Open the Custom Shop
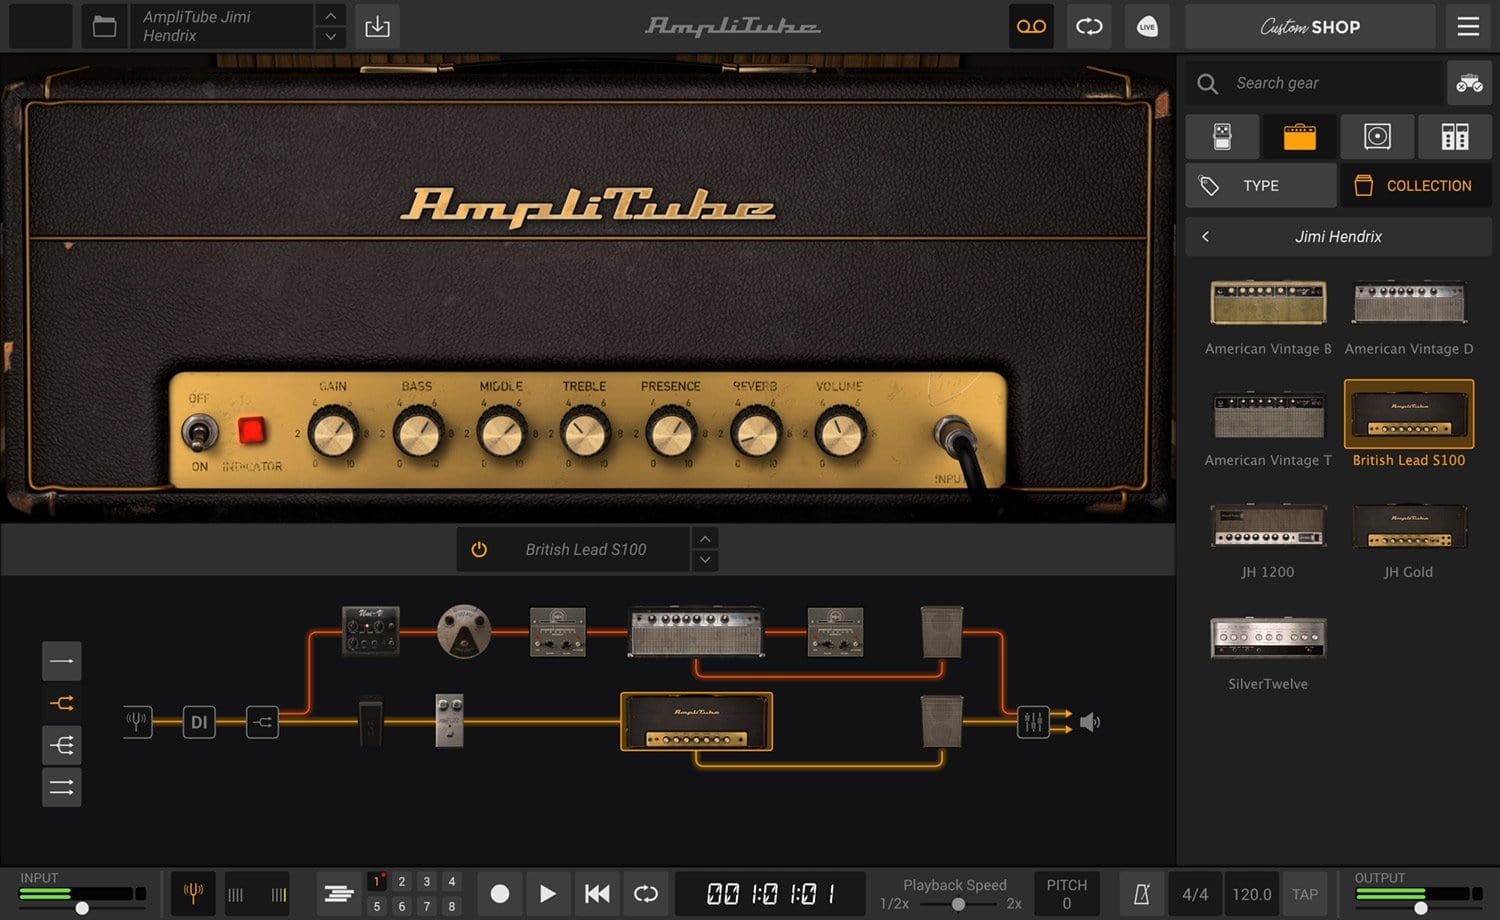The height and width of the screenshot is (920, 1500). tap(1310, 27)
